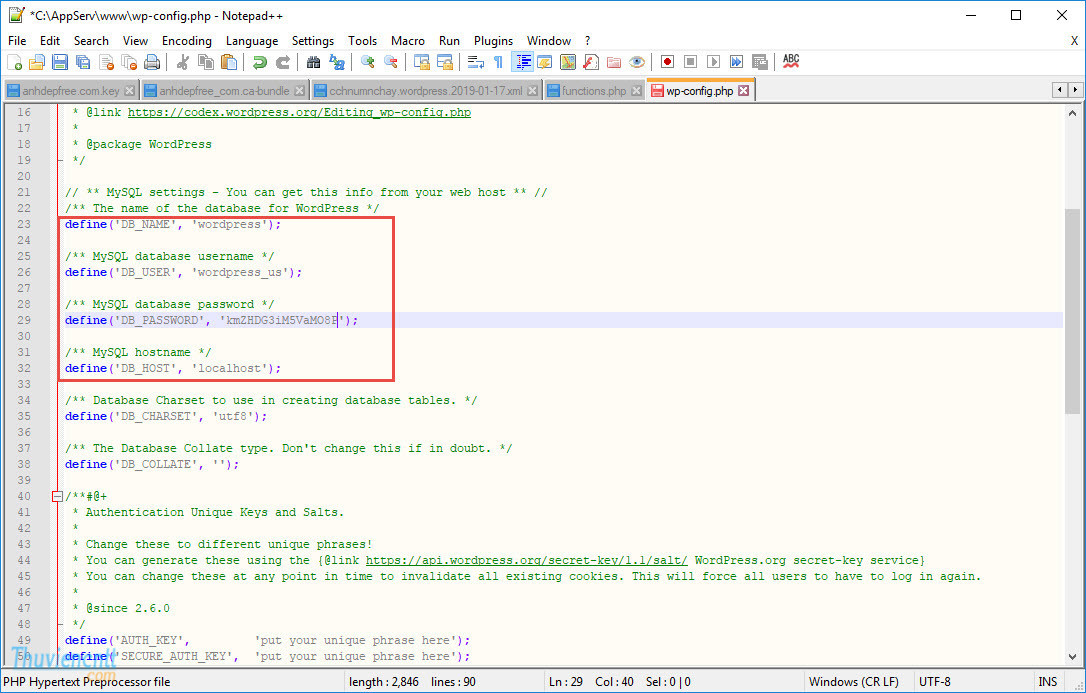Open Find with the binoculars icon
The width and height of the screenshot is (1086, 693).
314,62
